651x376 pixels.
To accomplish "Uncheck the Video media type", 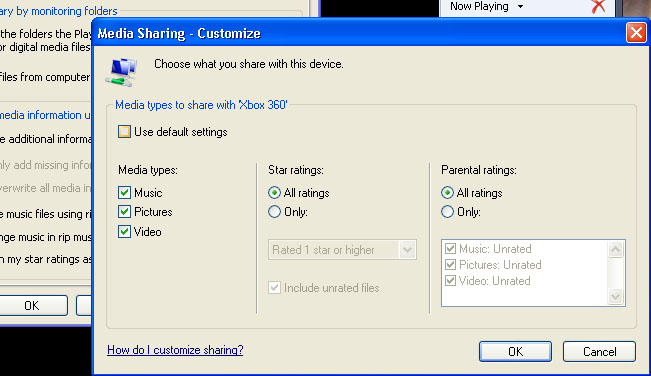I will [124, 232].
